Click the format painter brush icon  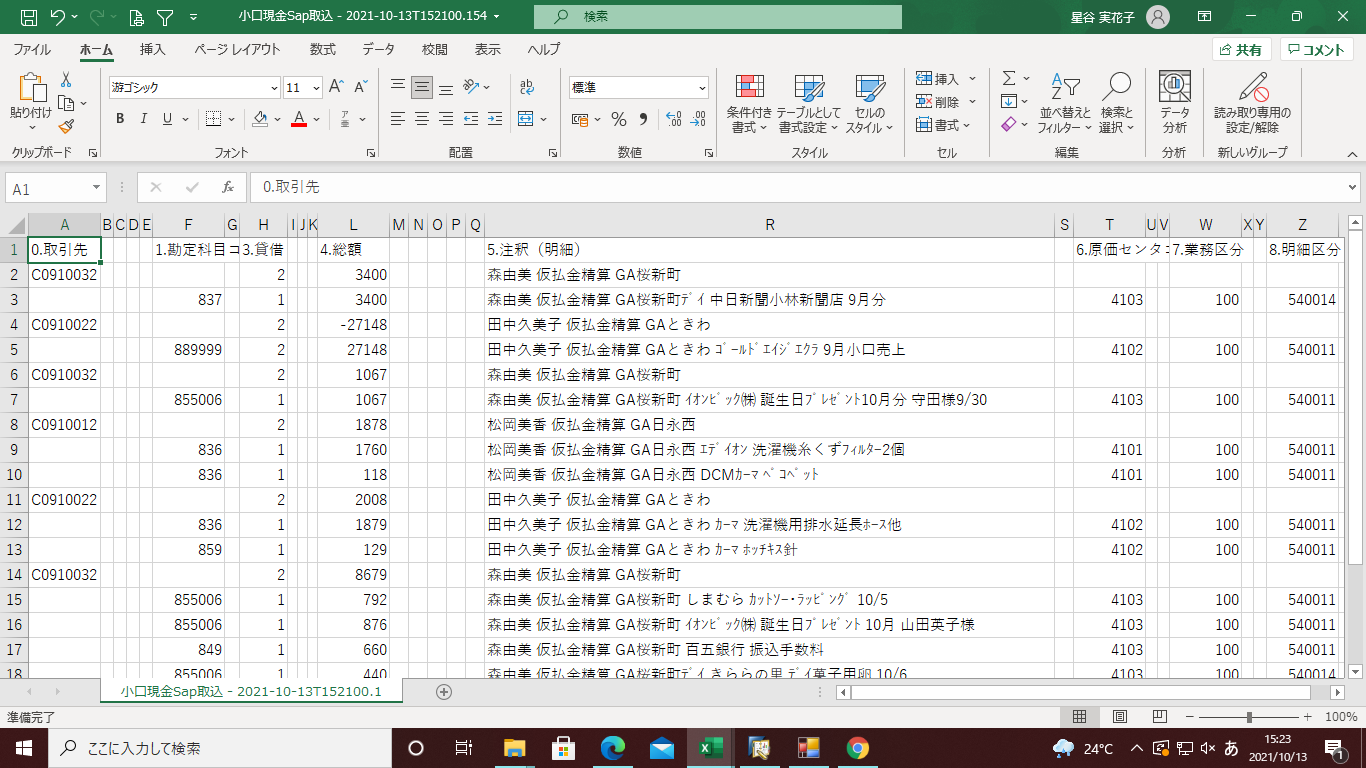66,127
